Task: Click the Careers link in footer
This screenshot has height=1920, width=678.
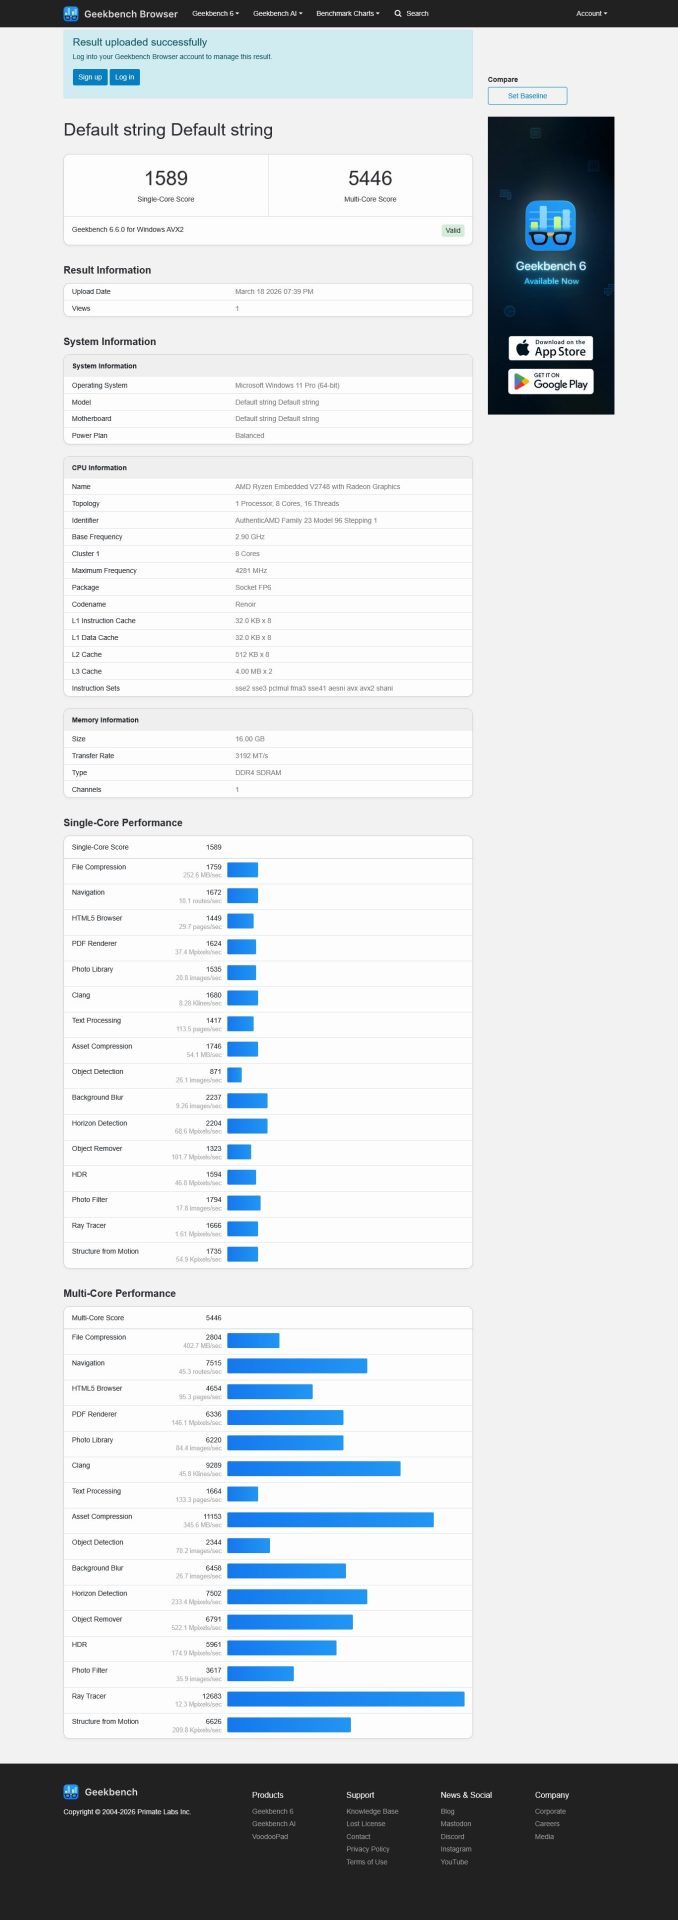Action: point(547,1824)
